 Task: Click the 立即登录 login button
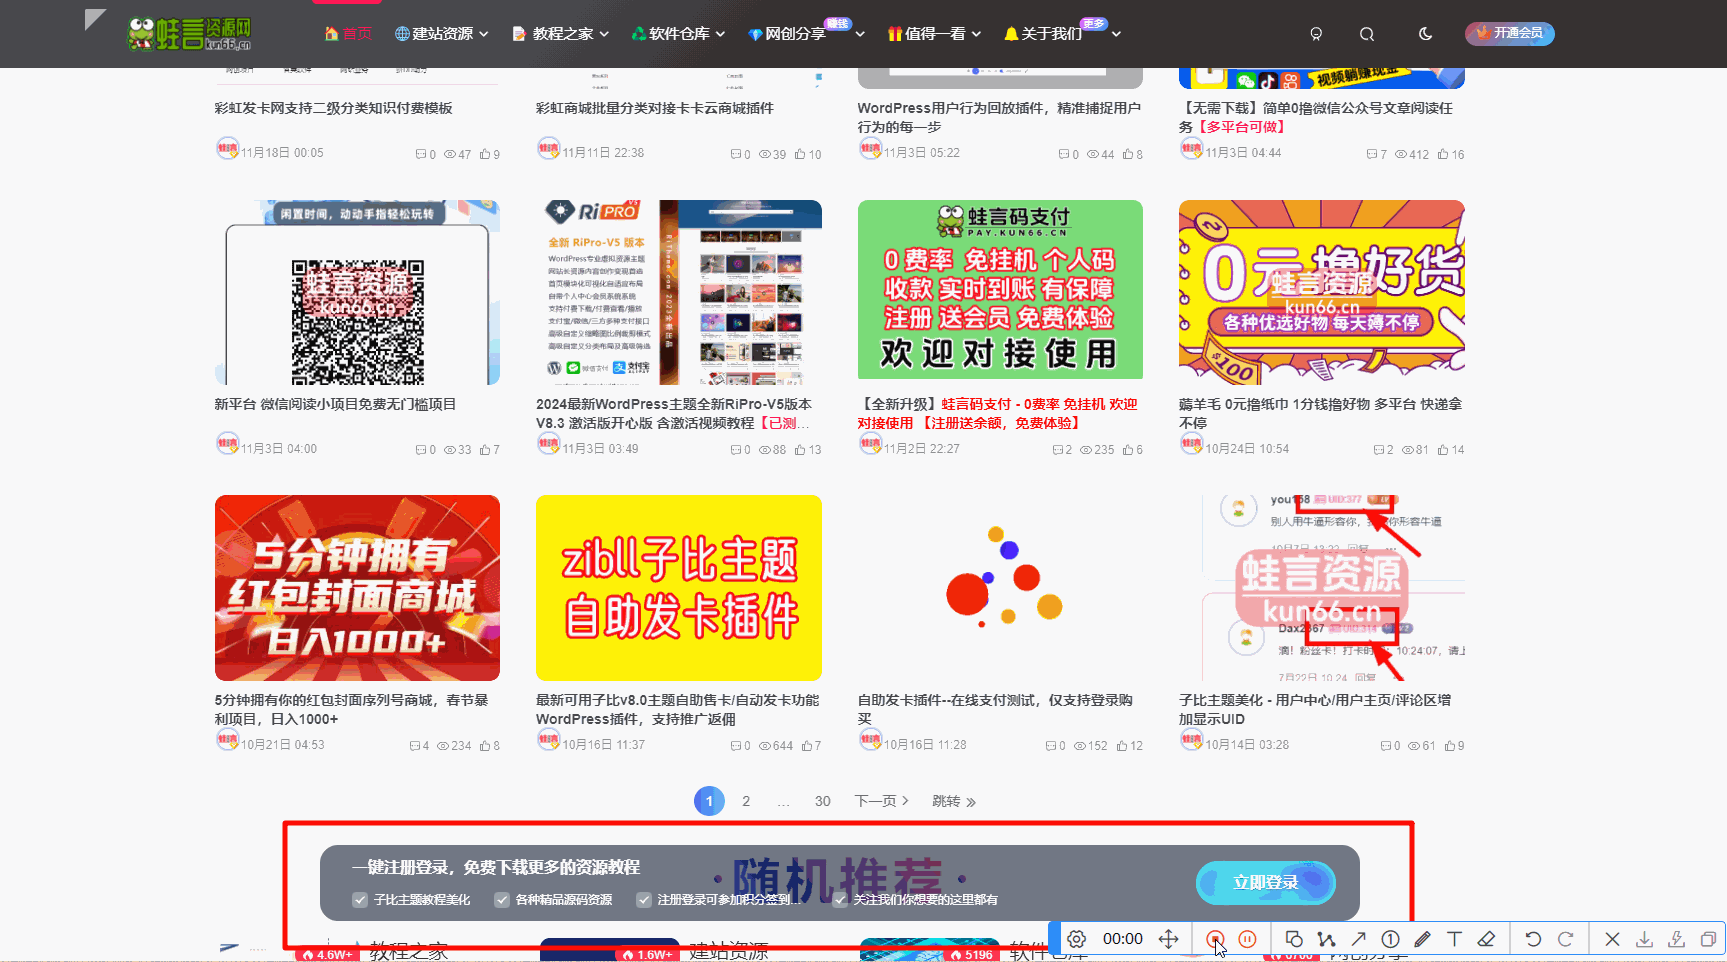point(1265,883)
